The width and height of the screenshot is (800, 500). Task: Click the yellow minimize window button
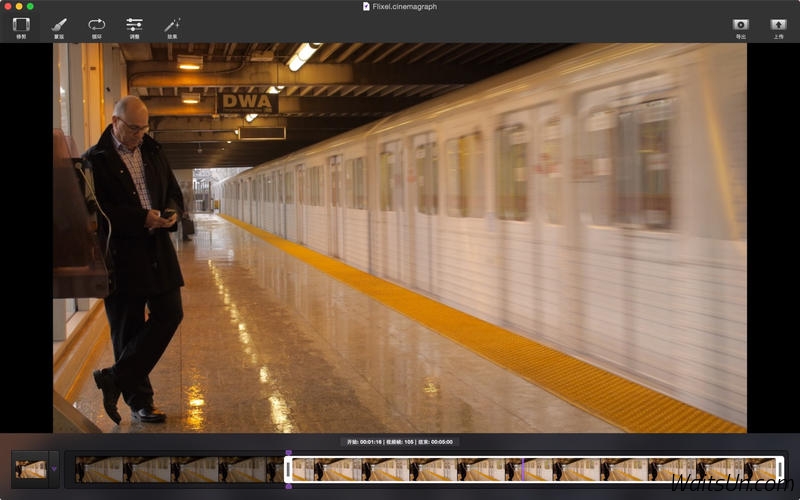pyautogui.click(x=19, y=6)
